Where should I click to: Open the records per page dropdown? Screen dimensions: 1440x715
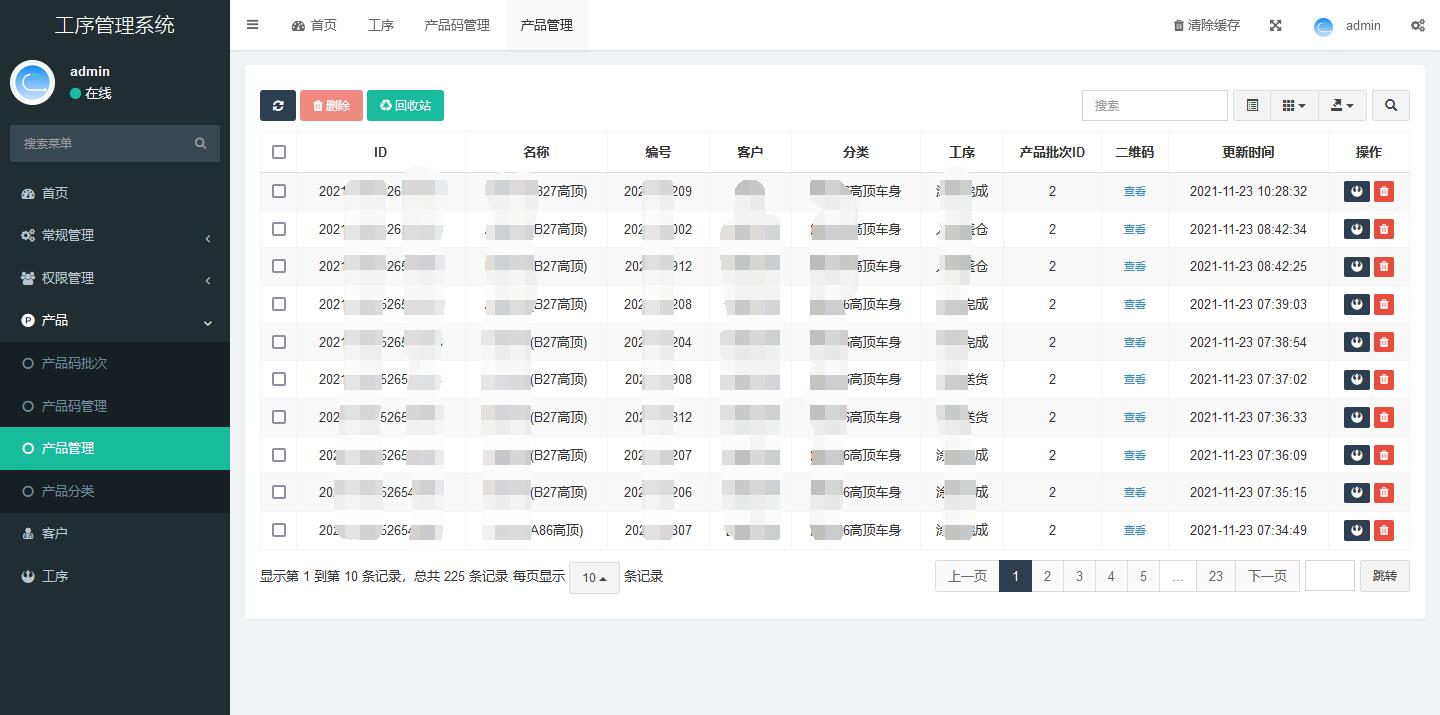coord(594,577)
